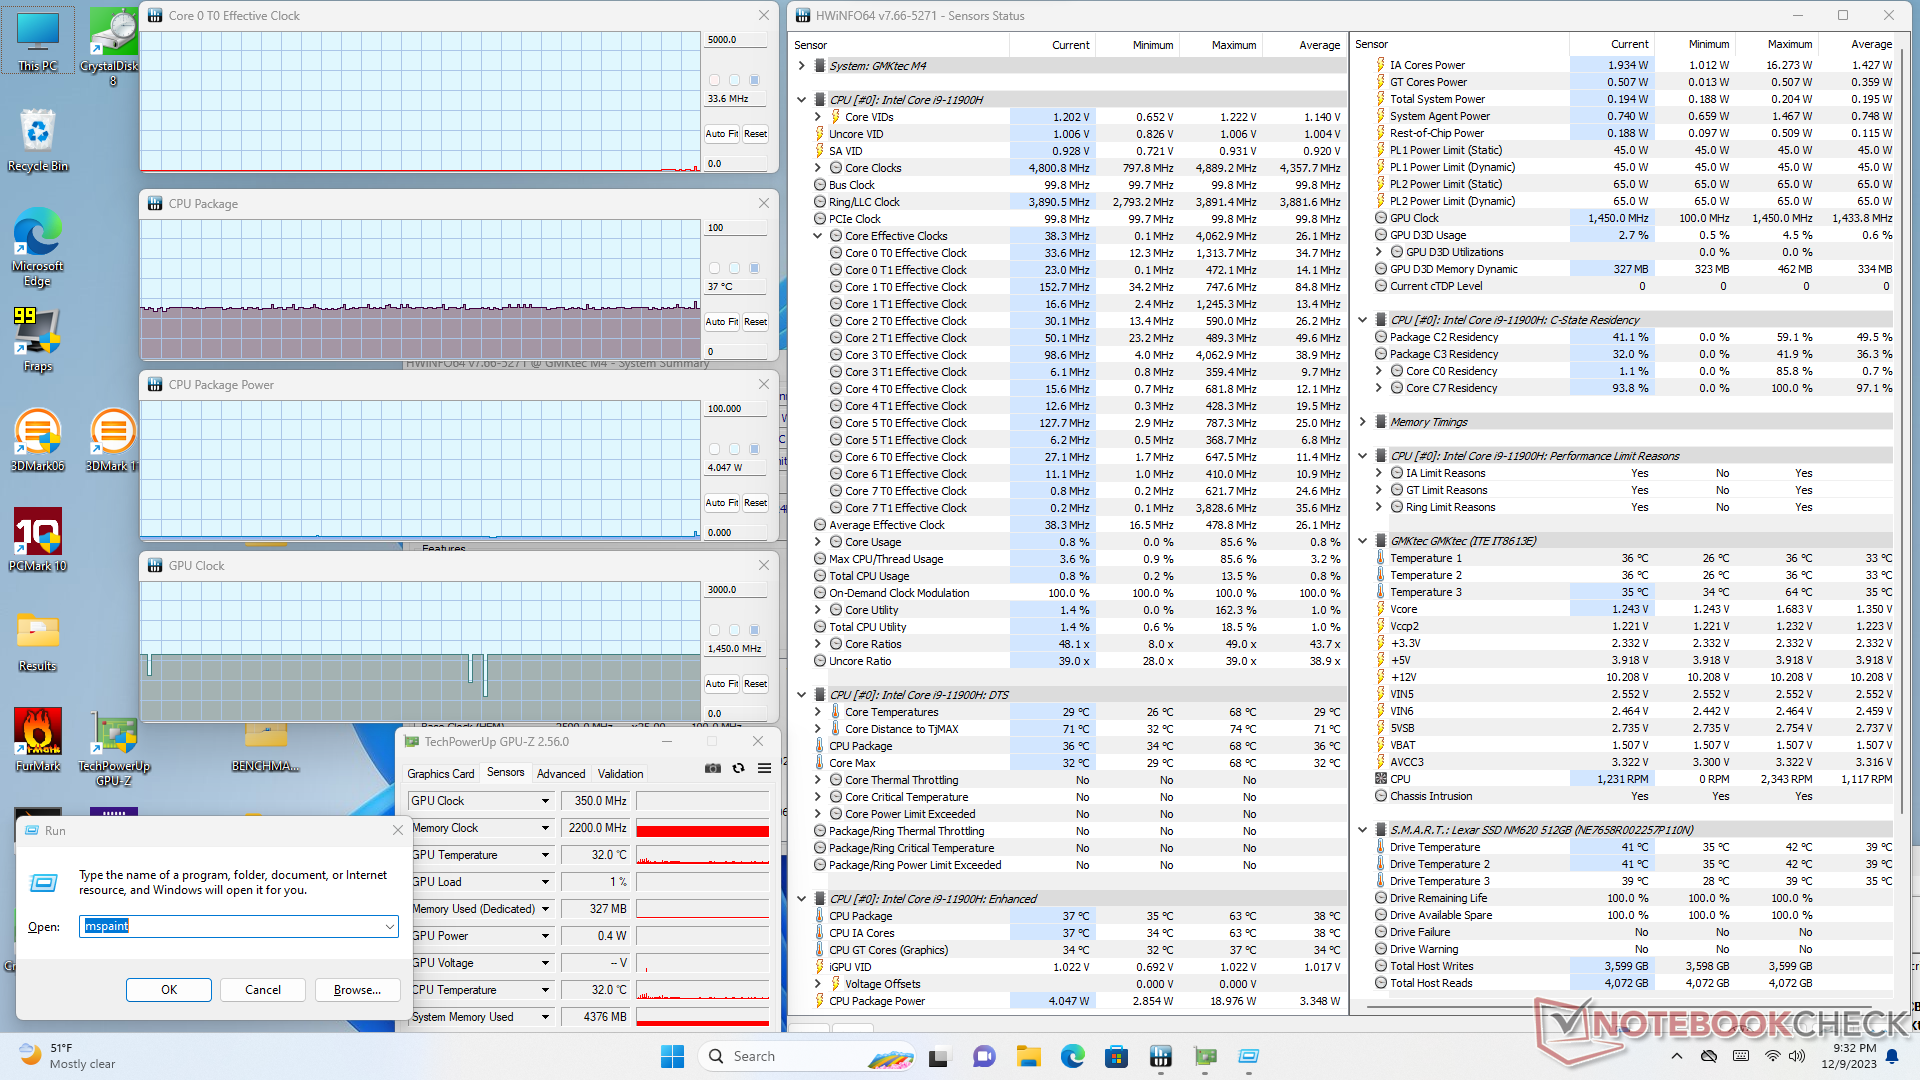Select the PCMark 10 desktop icon
Image resolution: width=1920 pixels, height=1080 pixels.
(x=38, y=540)
